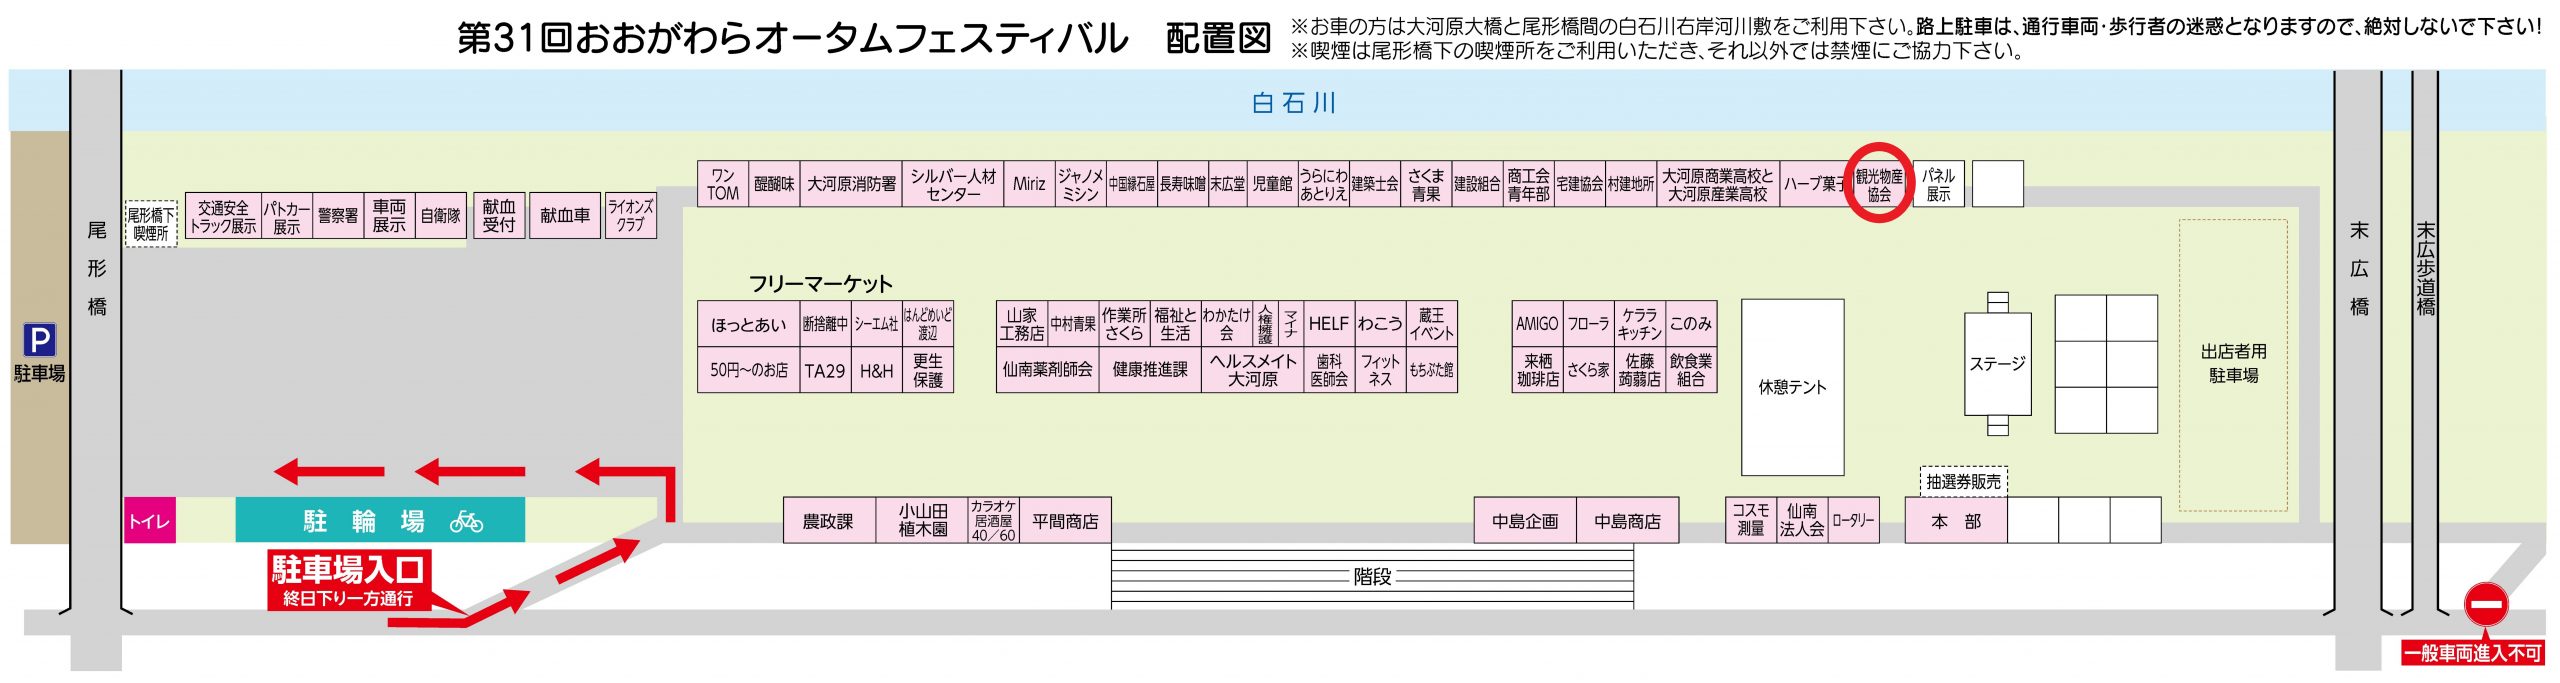Screen dimensions: 2560x683
Task: Select the 飲食業組合 booth
Action: (1691, 370)
